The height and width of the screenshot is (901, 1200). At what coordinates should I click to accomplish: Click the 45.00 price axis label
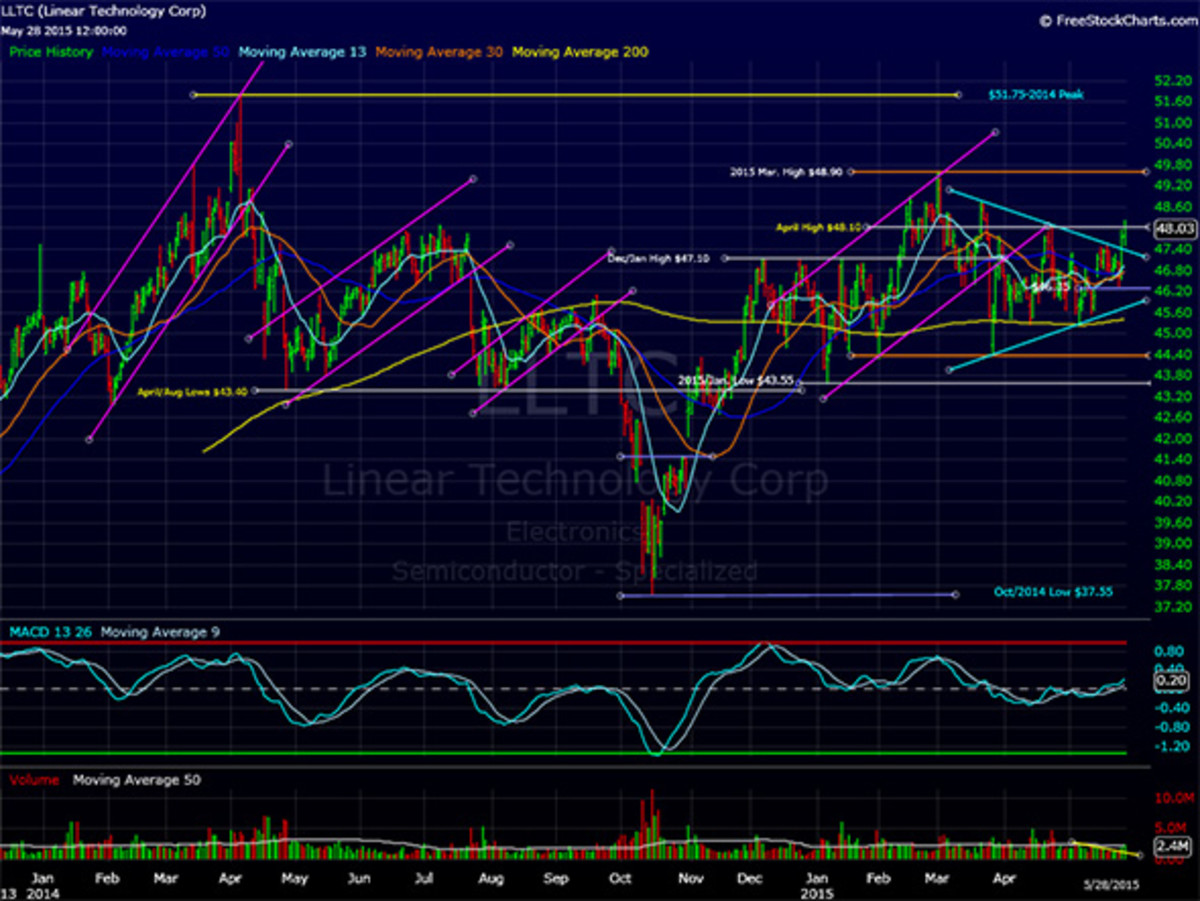click(x=1174, y=333)
